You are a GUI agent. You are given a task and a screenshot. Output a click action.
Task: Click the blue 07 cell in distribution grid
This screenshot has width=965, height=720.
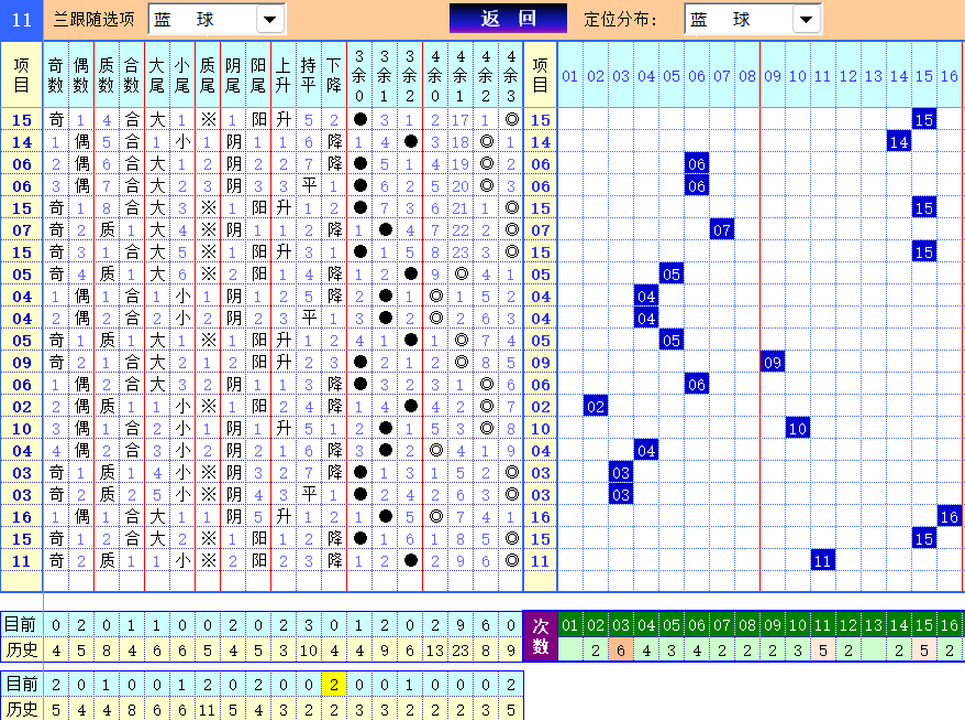(x=722, y=230)
